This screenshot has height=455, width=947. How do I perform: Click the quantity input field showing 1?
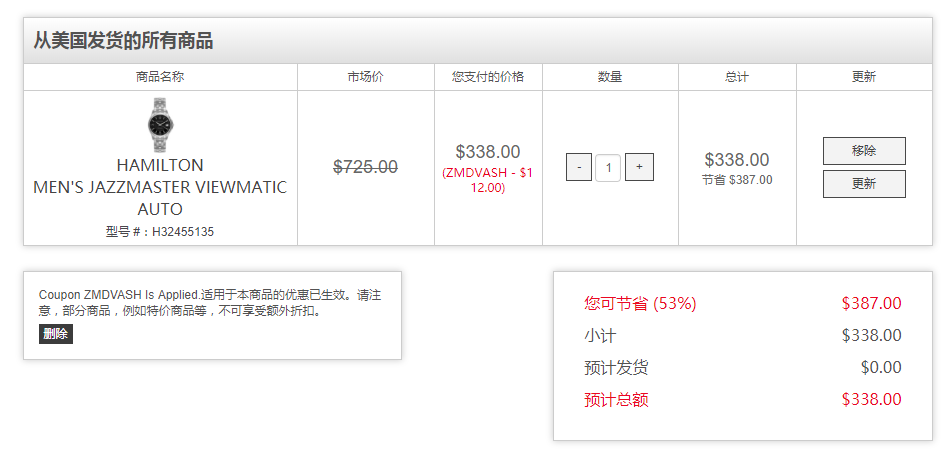click(x=608, y=167)
